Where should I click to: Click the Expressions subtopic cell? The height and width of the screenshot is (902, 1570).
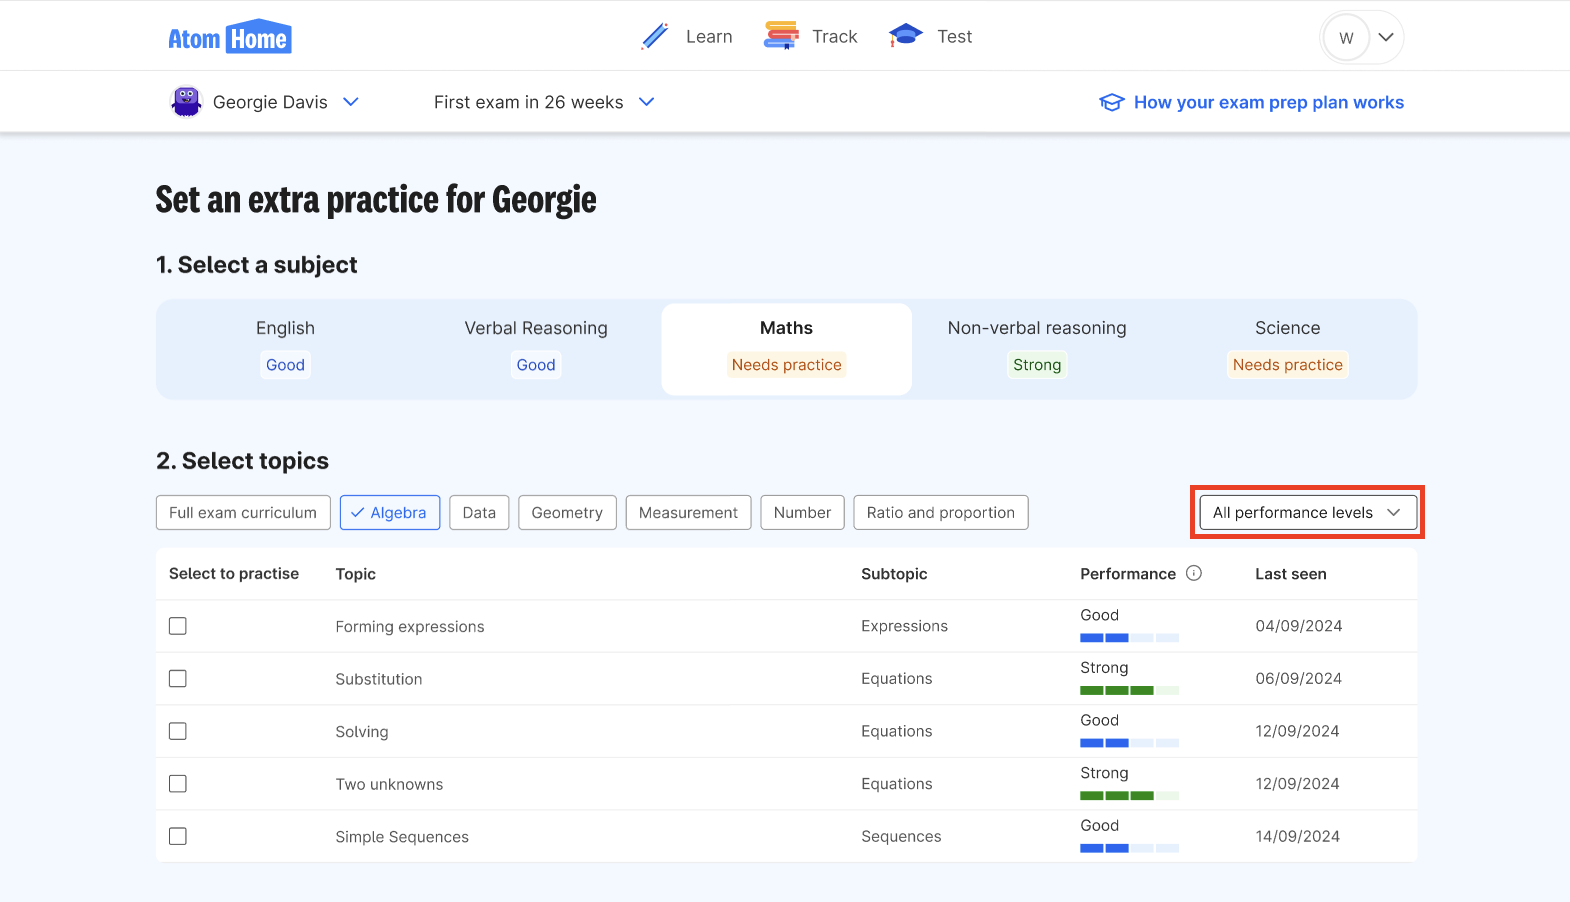pos(904,626)
